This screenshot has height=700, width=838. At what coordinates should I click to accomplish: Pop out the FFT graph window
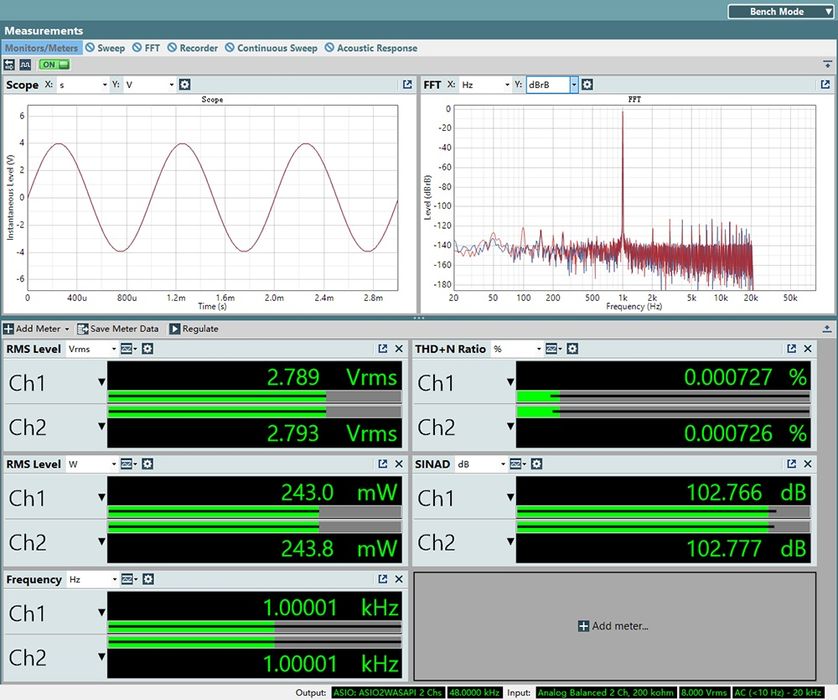tap(825, 84)
